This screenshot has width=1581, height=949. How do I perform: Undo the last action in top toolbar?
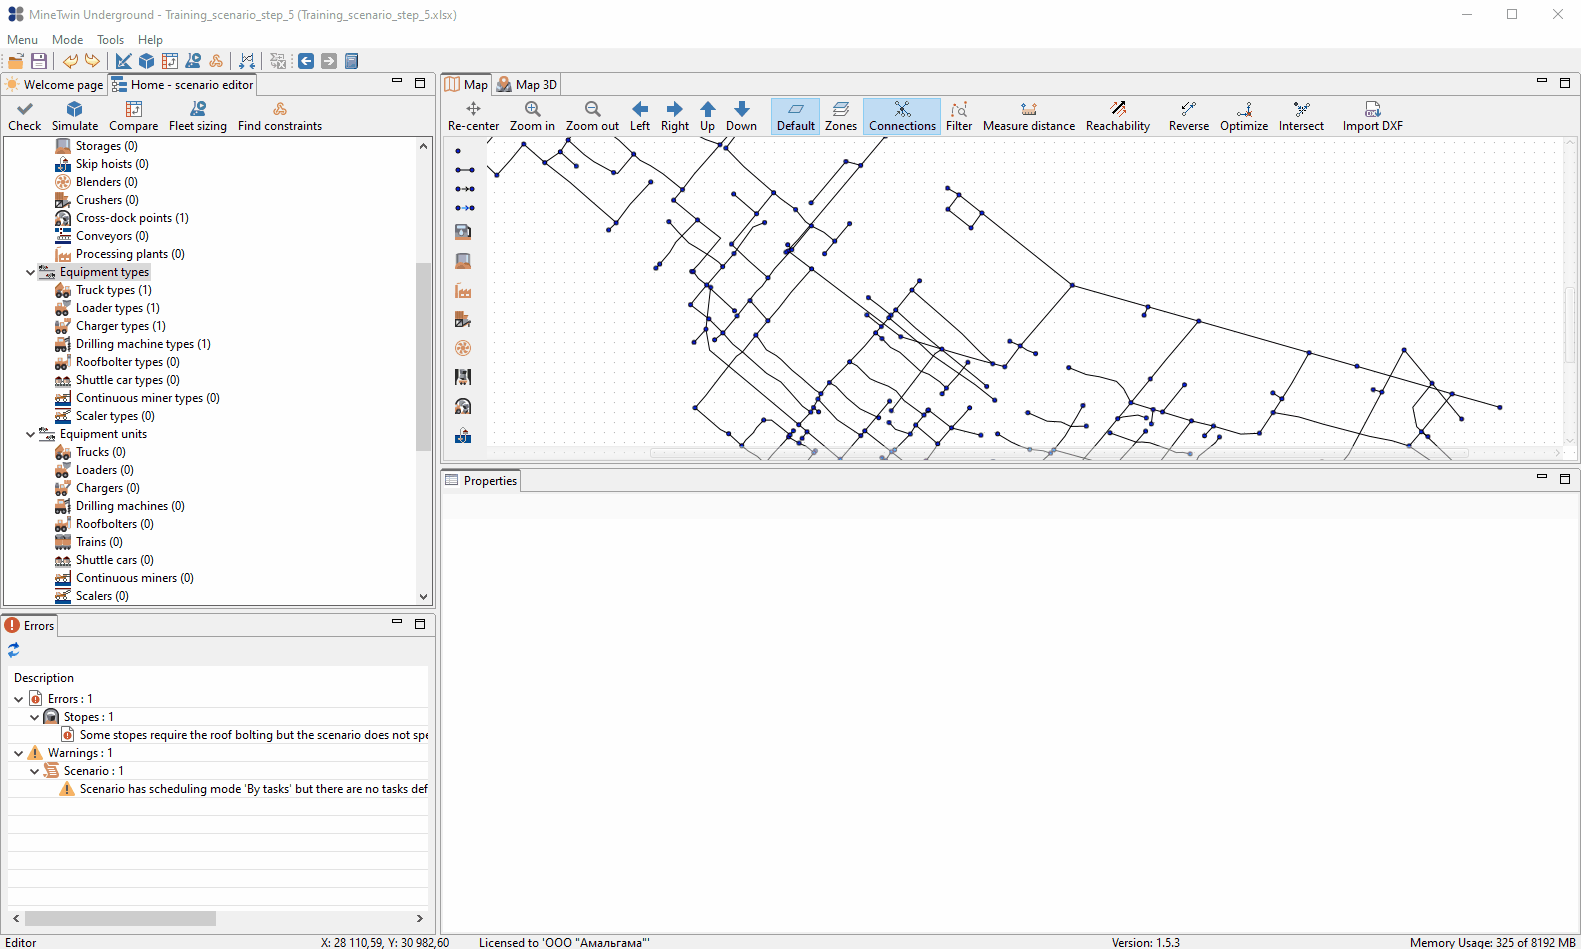[x=70, y=61]
